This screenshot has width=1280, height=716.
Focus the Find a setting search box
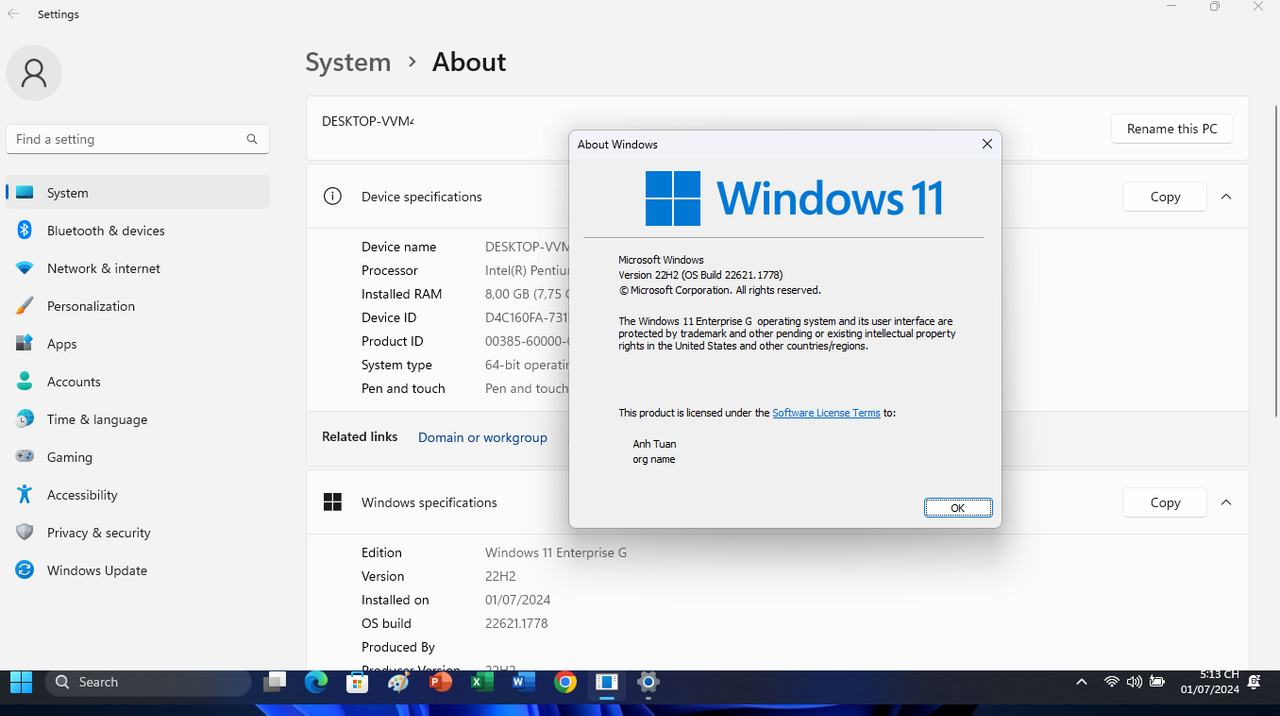138,139
